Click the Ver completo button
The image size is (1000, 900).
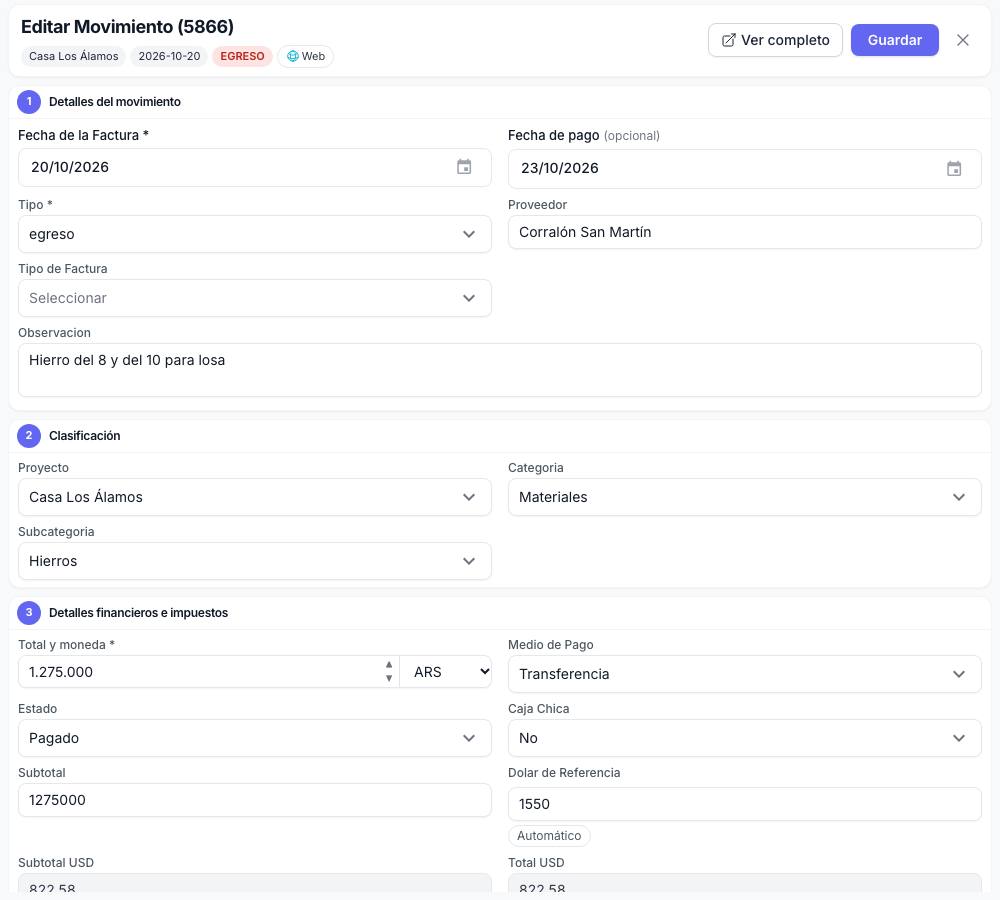(x=775, y=40)
